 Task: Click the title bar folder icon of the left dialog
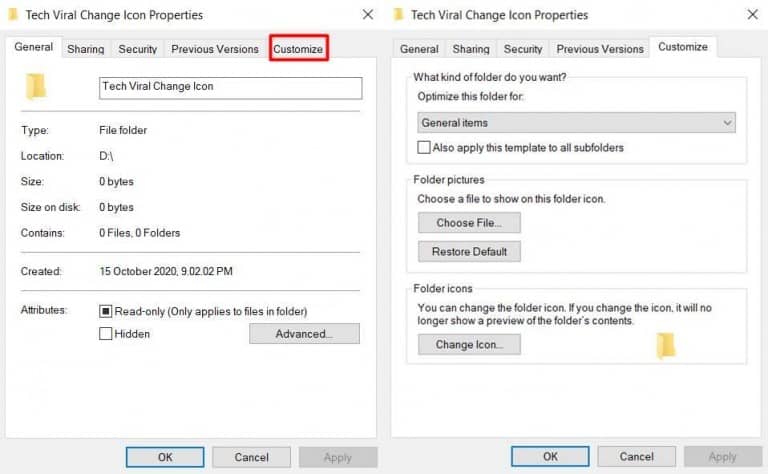point(15,15)
